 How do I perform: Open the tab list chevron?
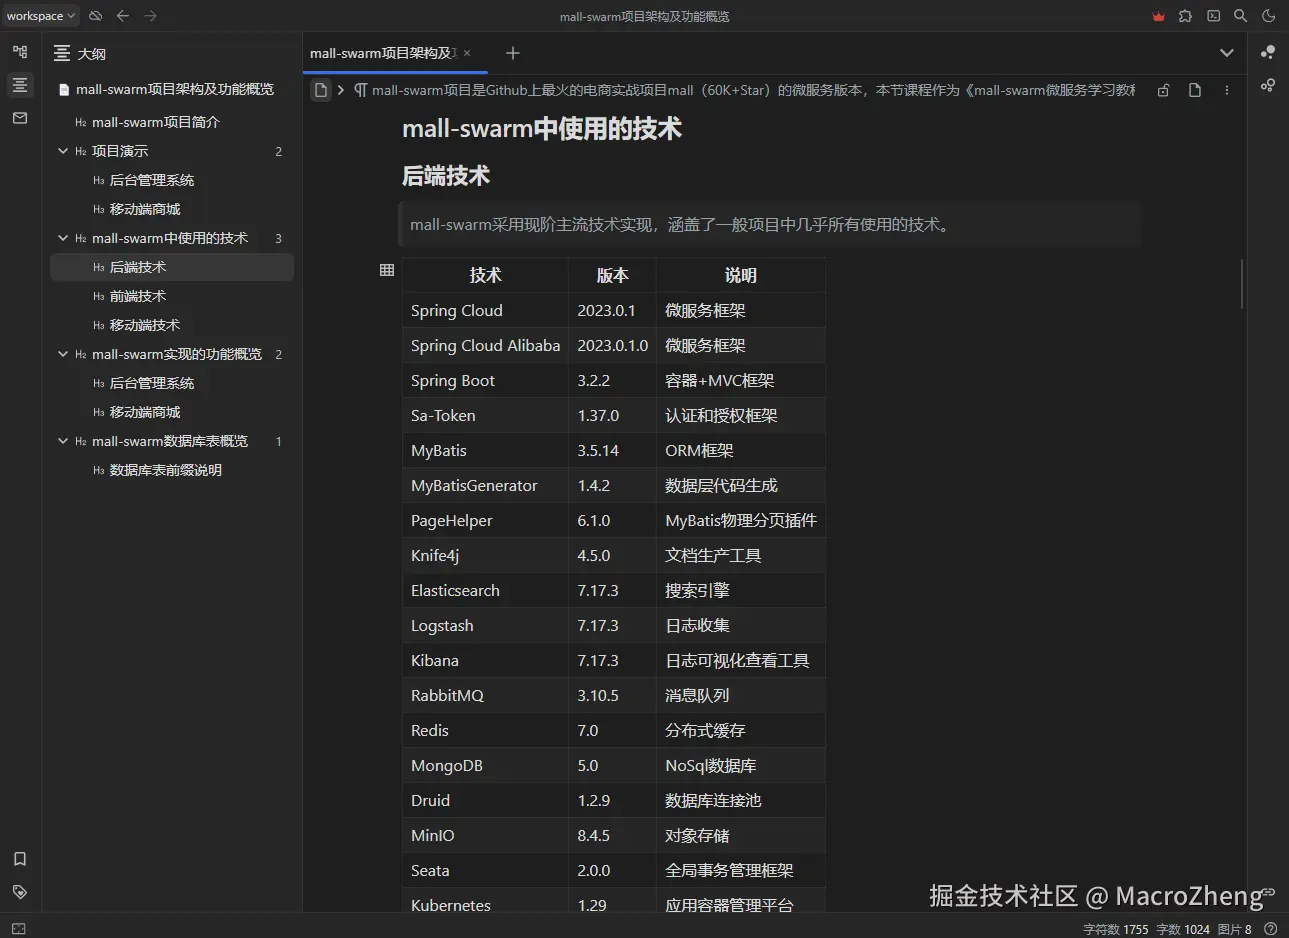[1227, 53]
